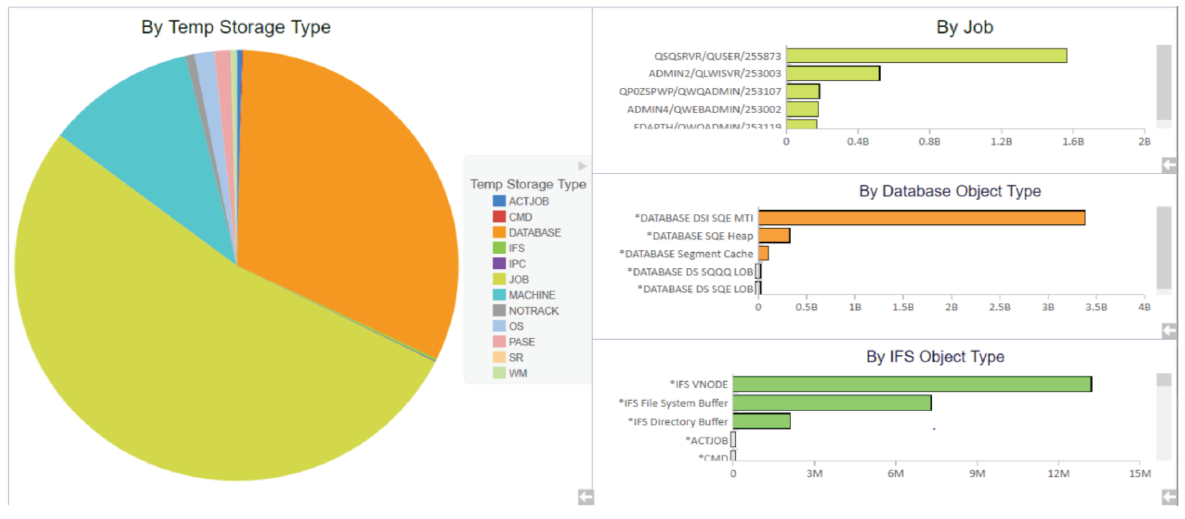This screenshot has width=1185, height=519.
Task: Select the PASE legend item
Action: 521,342
